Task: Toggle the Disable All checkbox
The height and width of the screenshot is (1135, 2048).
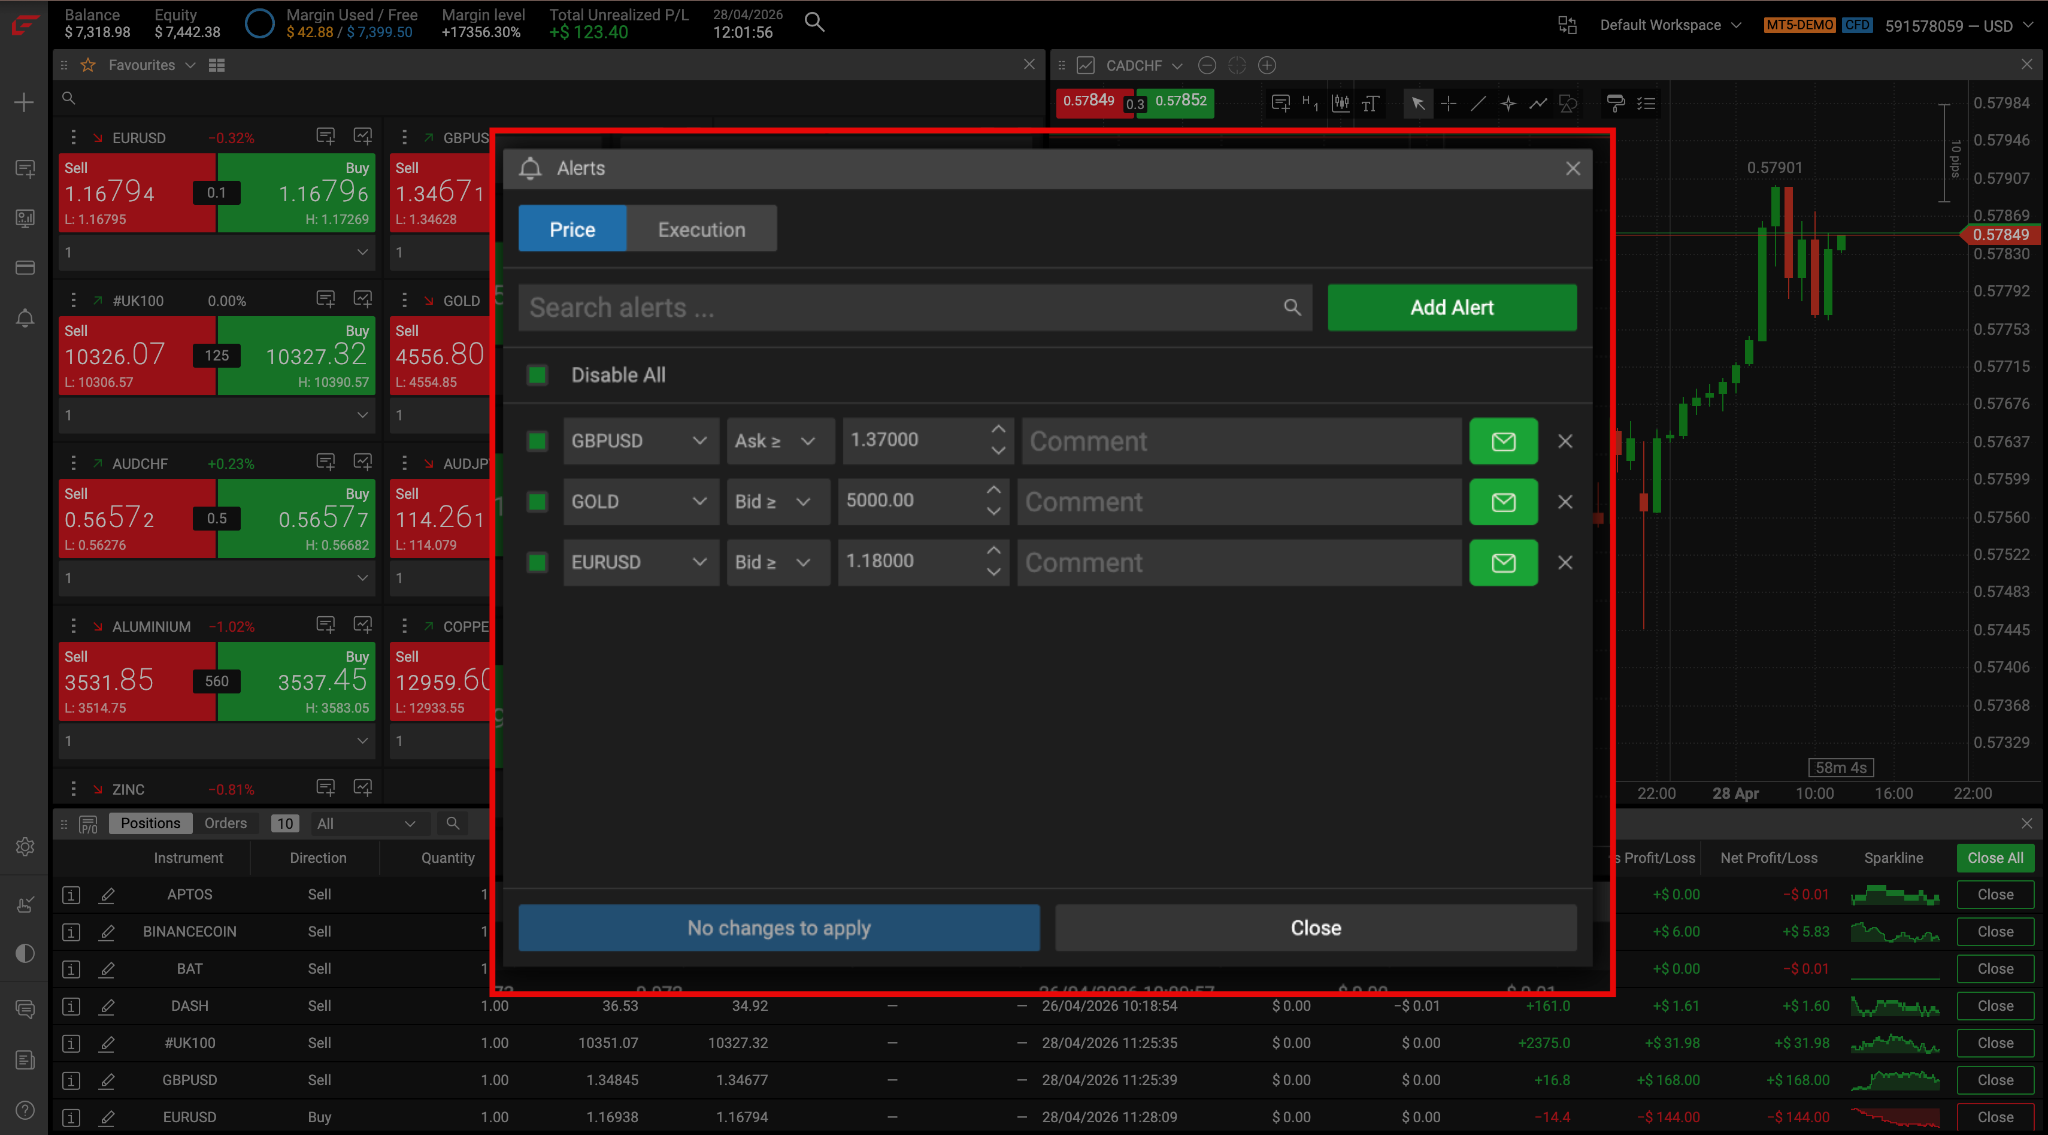Action: (538, 375)
